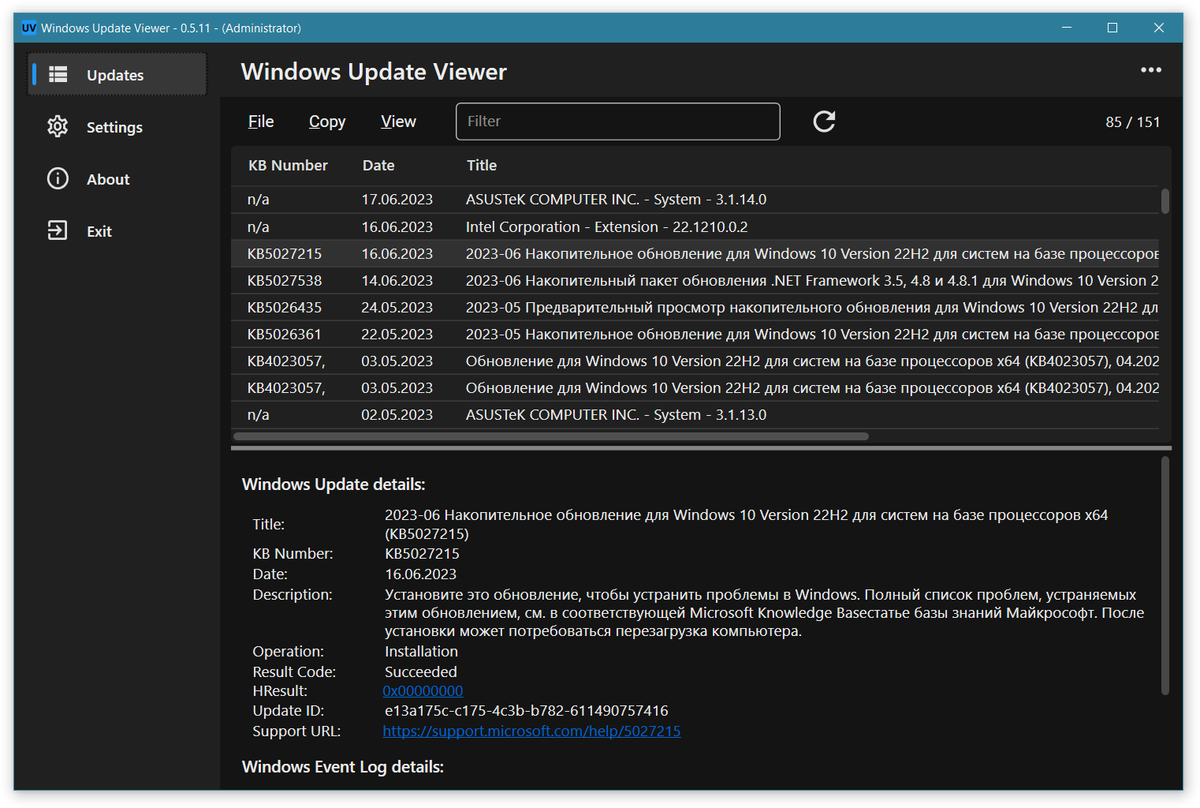Click the Windows Update details heading
The height and width of the screenshot is (808, 1200).
coord(334,484)
